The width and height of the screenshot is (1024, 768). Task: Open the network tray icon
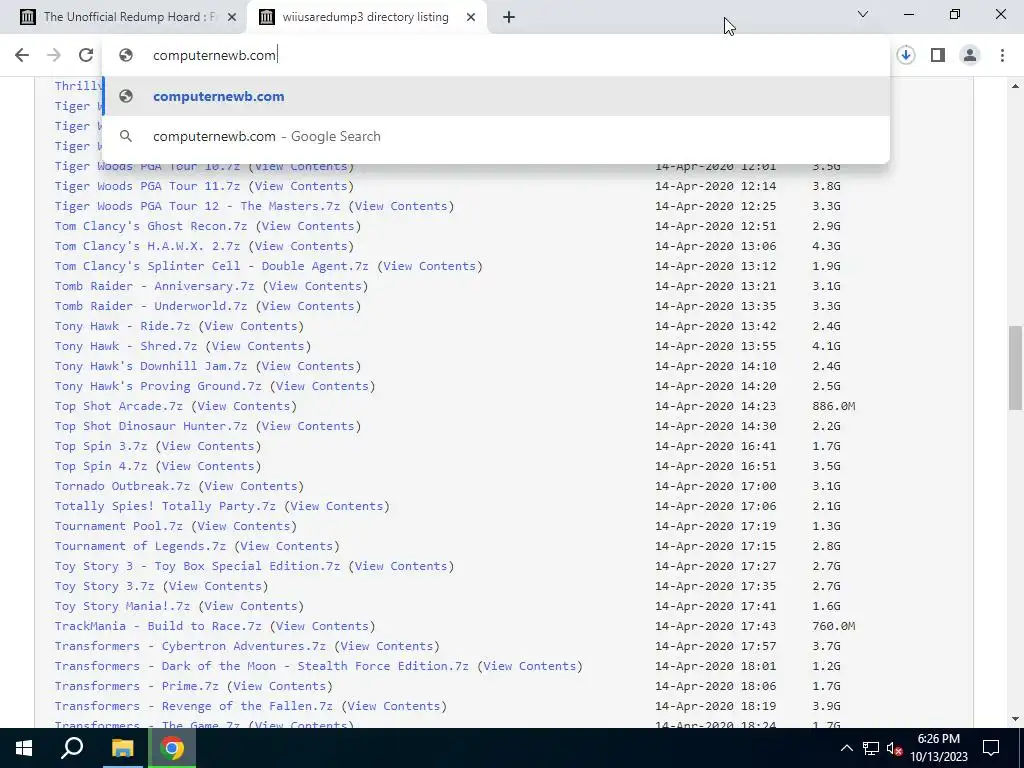pyautogui.click(x=871, y=748)
